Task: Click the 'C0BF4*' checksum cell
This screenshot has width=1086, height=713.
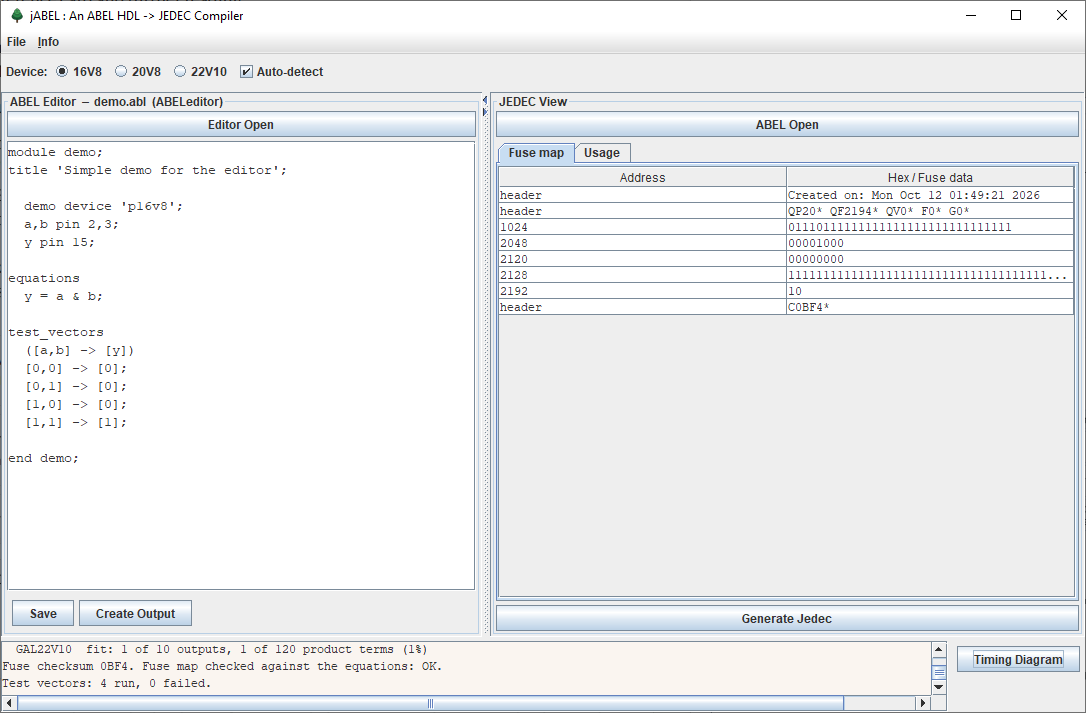Action: 930,307
